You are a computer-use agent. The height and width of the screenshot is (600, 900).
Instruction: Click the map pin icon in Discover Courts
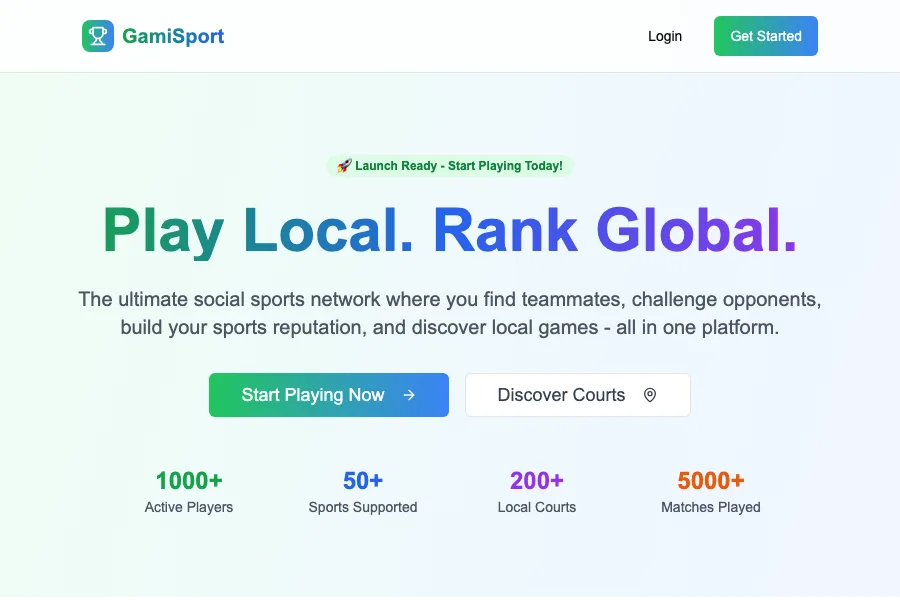[x=650, y=395]
